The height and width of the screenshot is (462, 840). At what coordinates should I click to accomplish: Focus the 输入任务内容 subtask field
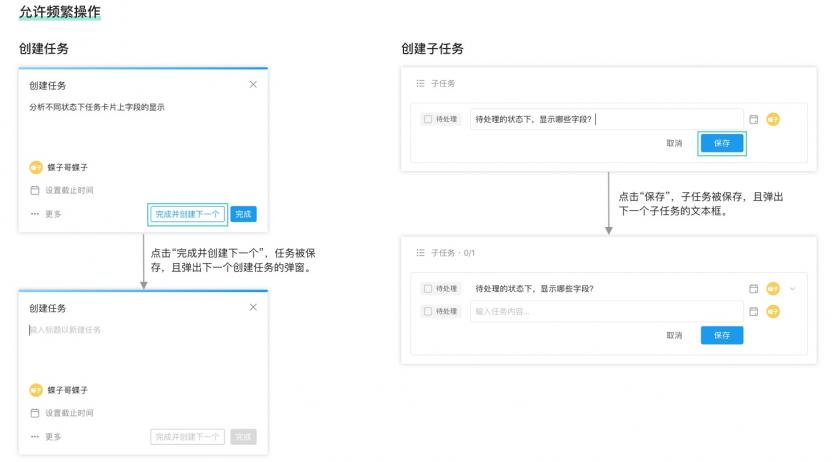[606, 311]
